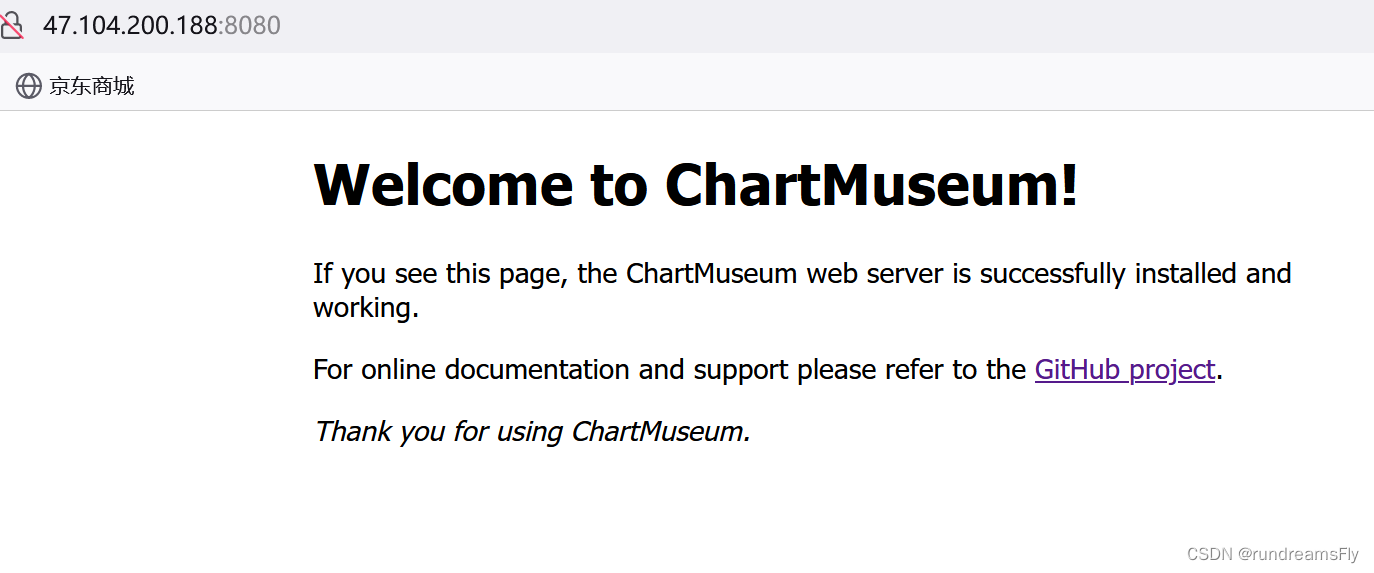Click "ChartMuseum!" in the page heading
This screenshot has height=573, width=1374.
point(871,185)
